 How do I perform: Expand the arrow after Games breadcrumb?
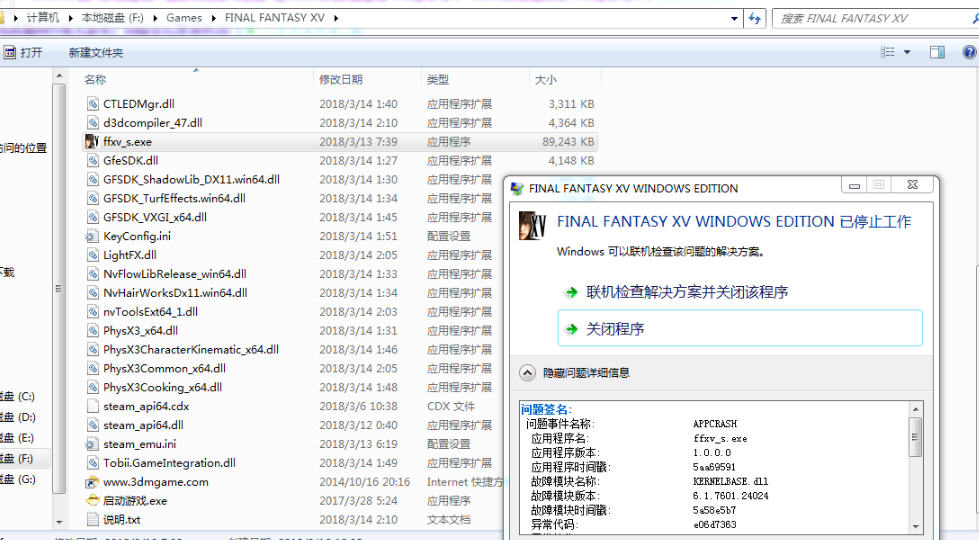tap(213, 18)
